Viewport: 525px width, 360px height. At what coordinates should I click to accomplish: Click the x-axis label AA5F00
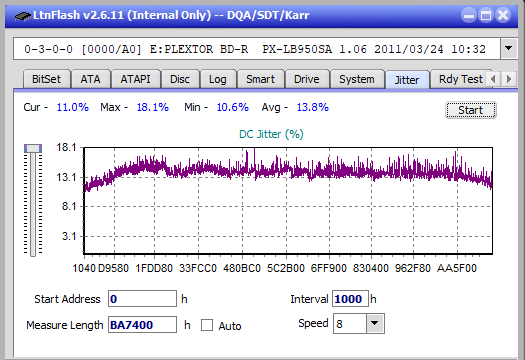457,268
